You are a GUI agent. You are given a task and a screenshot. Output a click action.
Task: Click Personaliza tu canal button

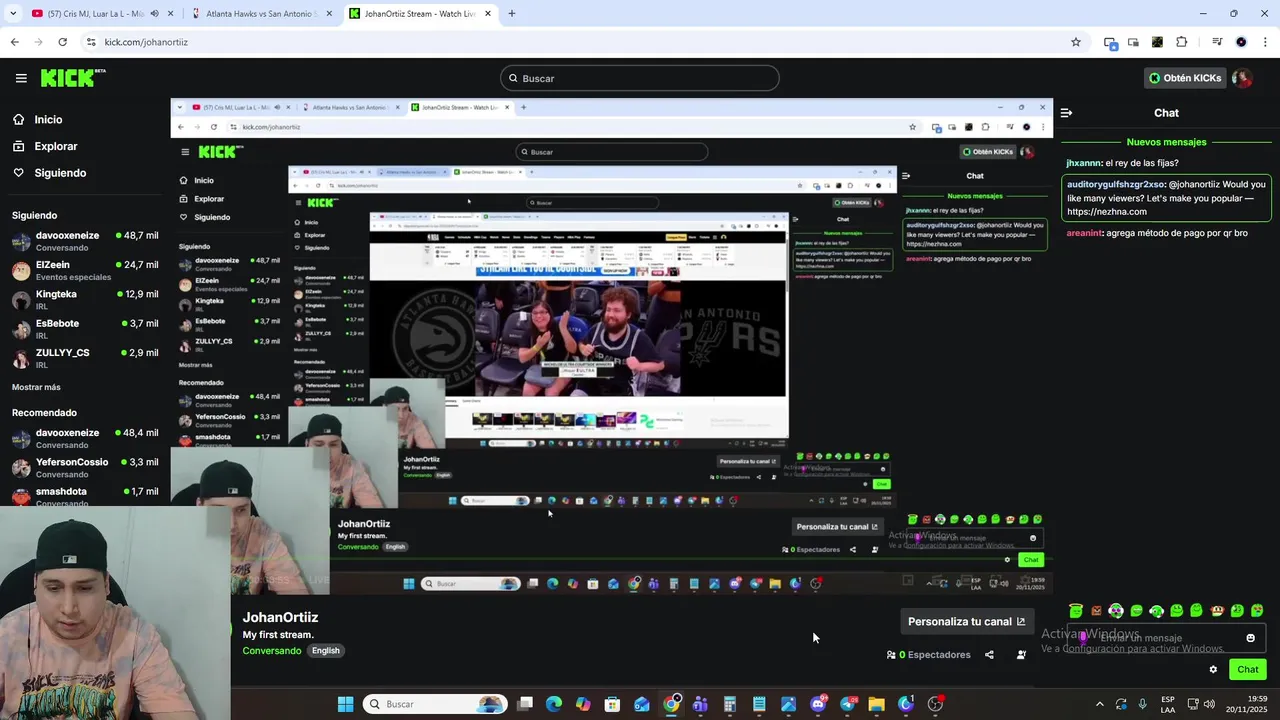coord(966,621)
